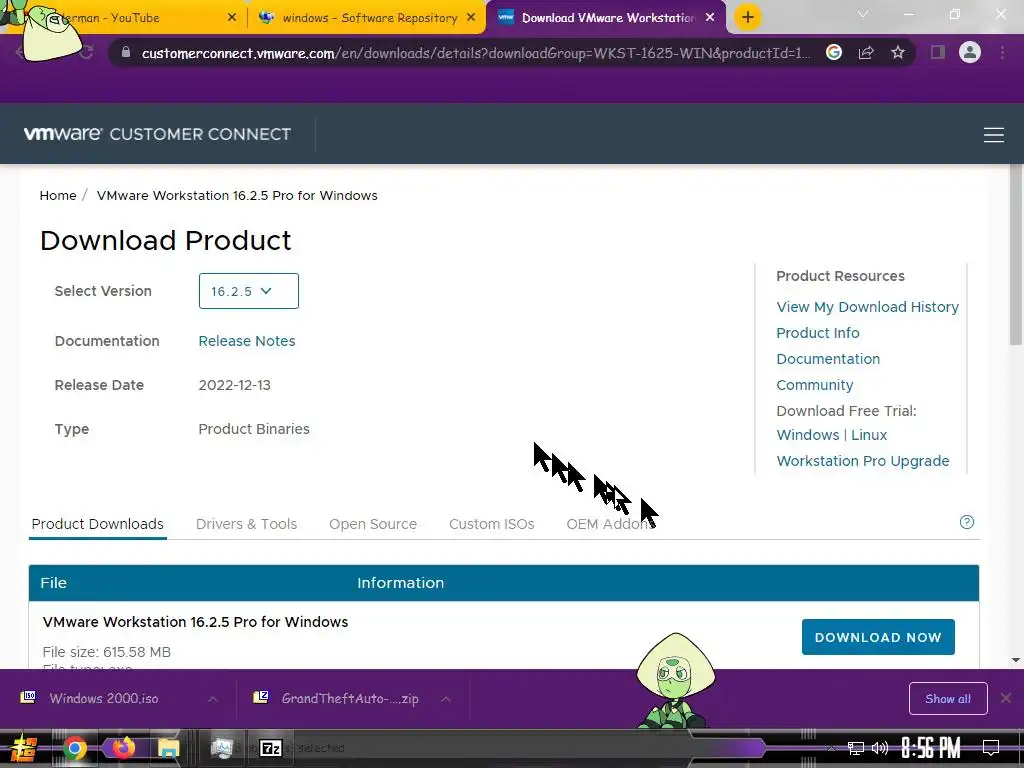The image size is (1024, 768).
Task: Open the Release Notes link
Action: point(247,341)
